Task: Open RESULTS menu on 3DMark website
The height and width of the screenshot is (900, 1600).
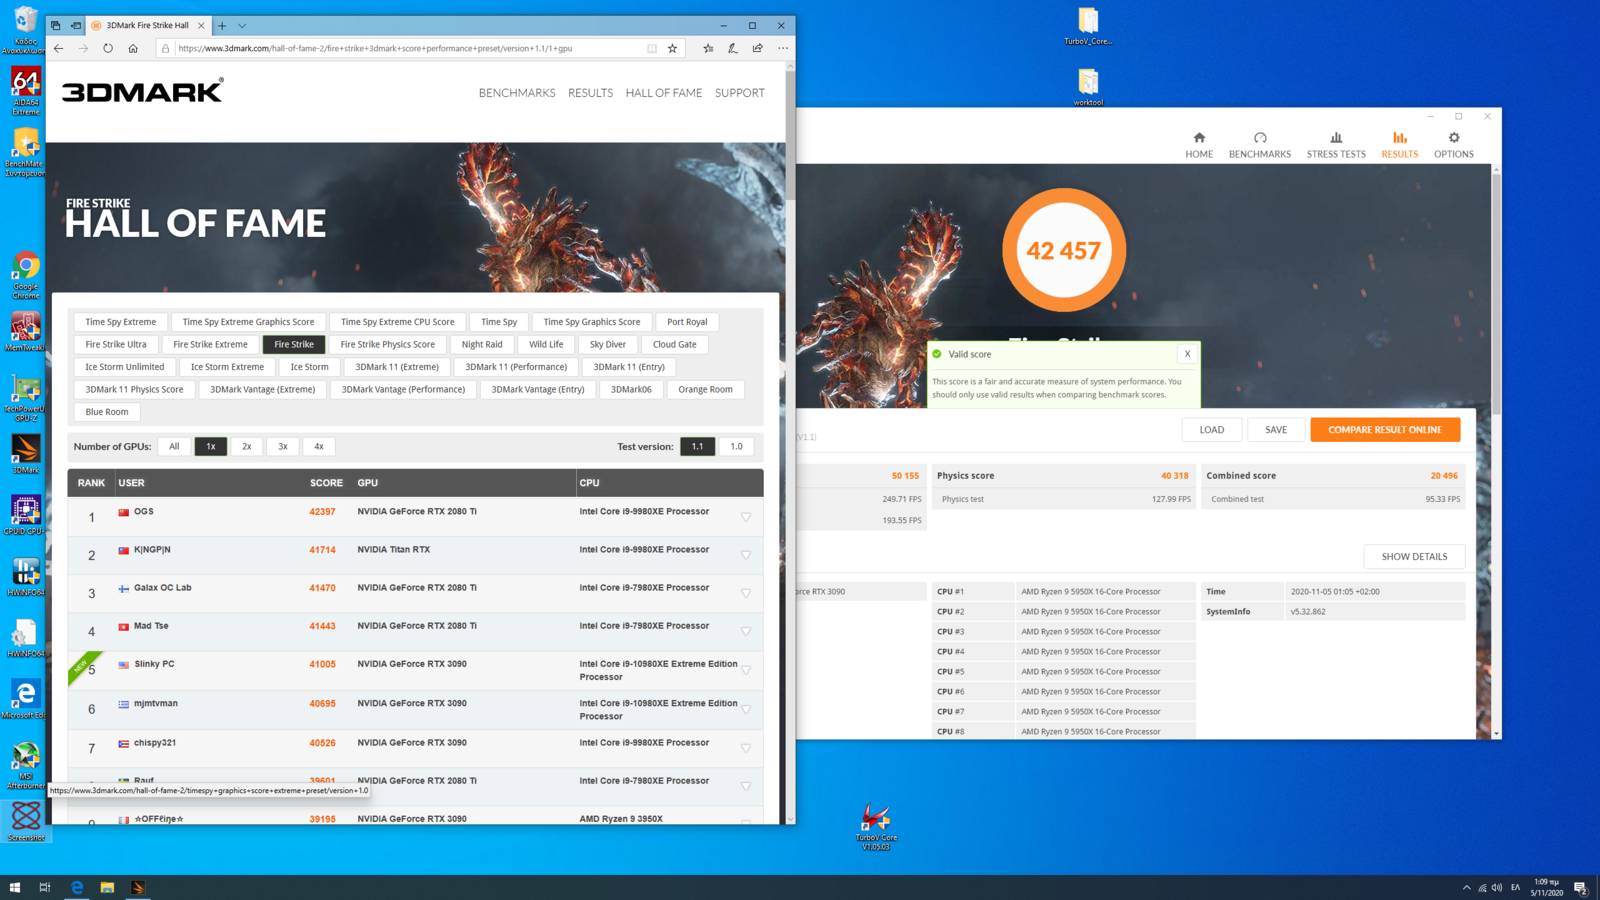Action: click(x=590, y=93)
